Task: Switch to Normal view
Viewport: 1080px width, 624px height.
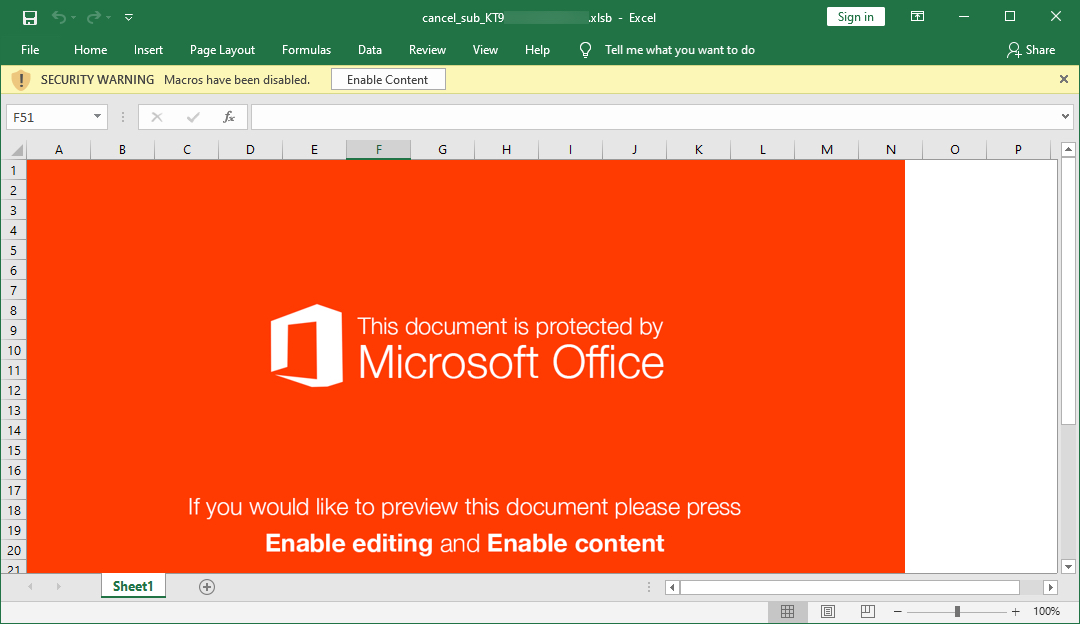Action: (x=787, y=611)
